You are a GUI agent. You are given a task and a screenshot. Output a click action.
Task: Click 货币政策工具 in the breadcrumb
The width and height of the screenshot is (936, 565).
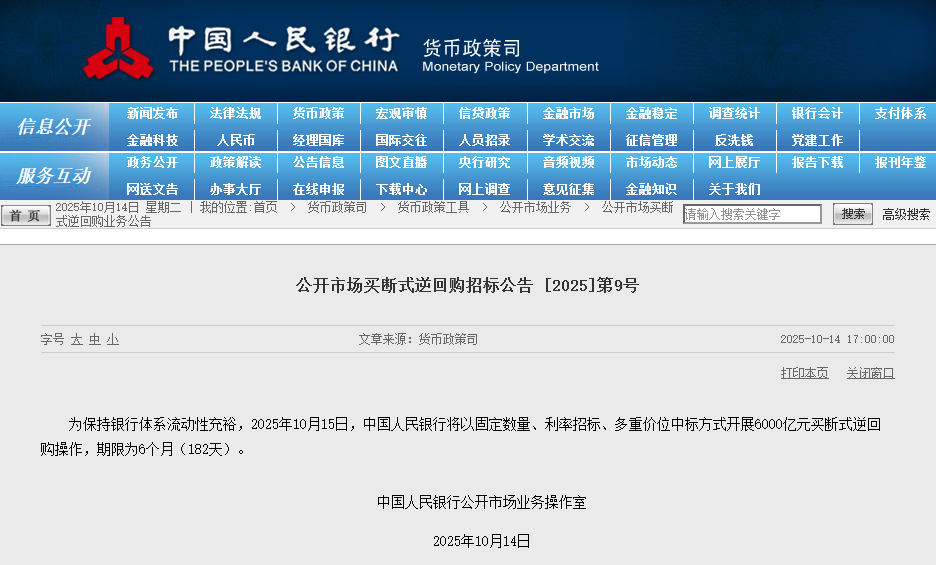[x=433, y=207]
